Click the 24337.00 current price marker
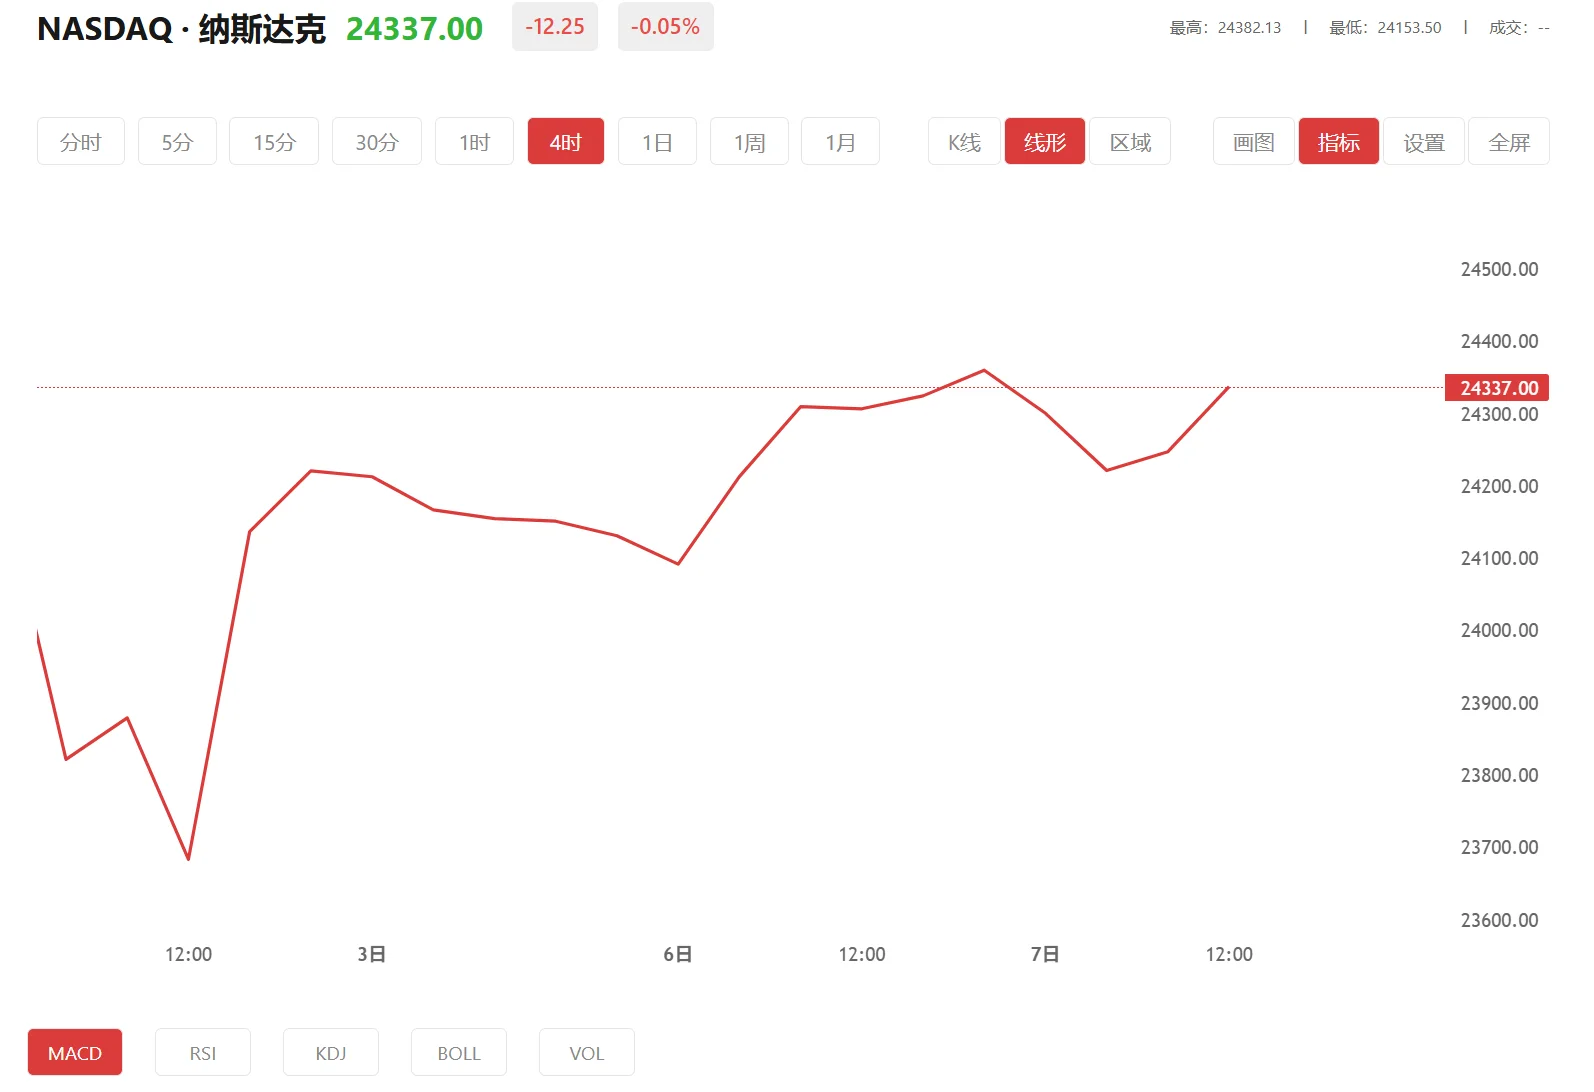 1497,388
